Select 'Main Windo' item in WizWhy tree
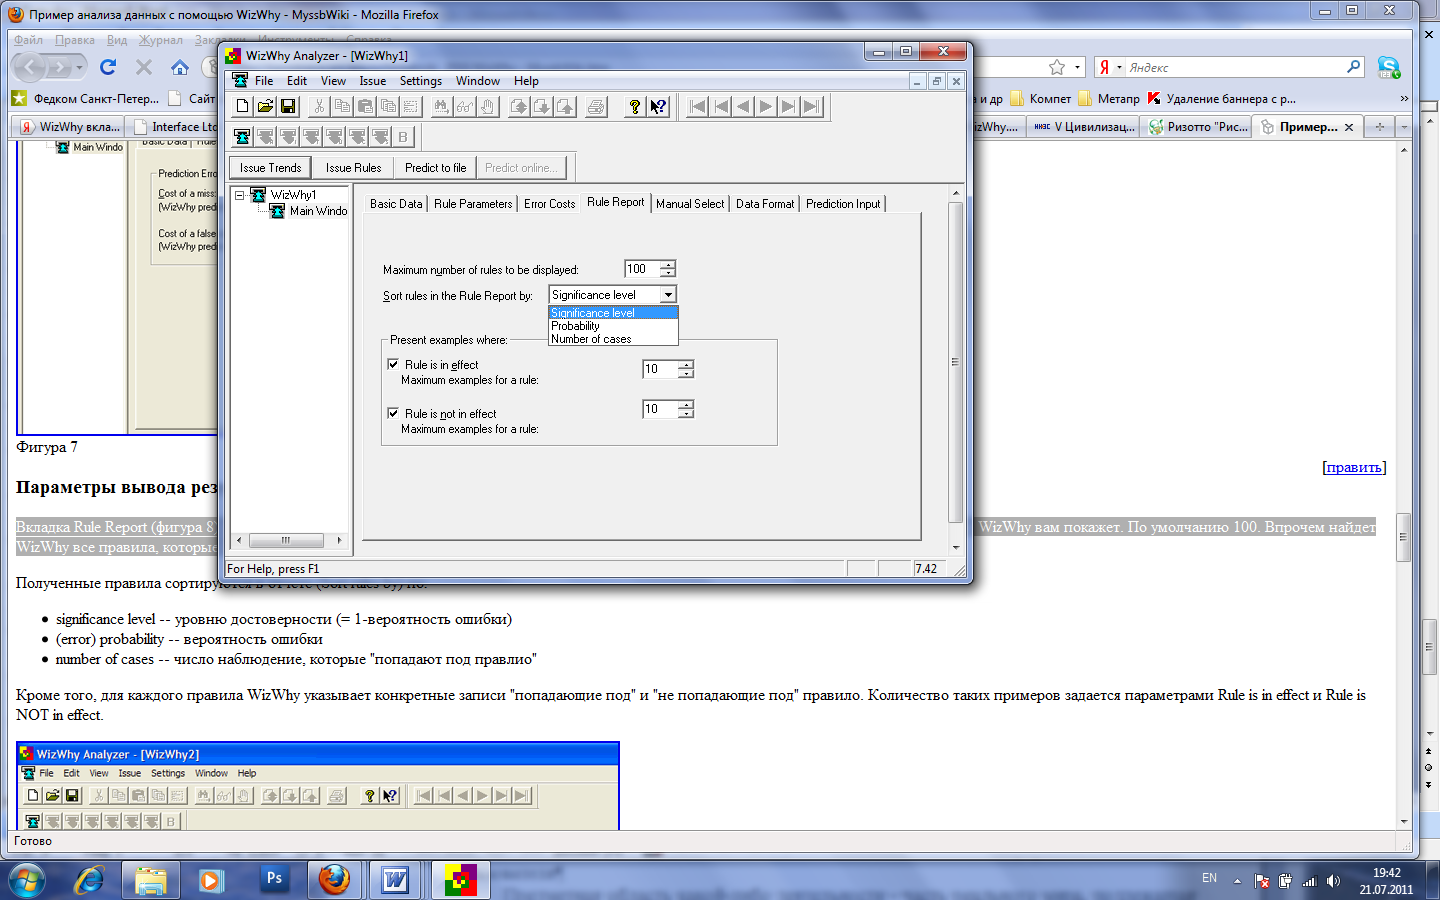Viewport: 1440px width, 900px height. (318, 211)
